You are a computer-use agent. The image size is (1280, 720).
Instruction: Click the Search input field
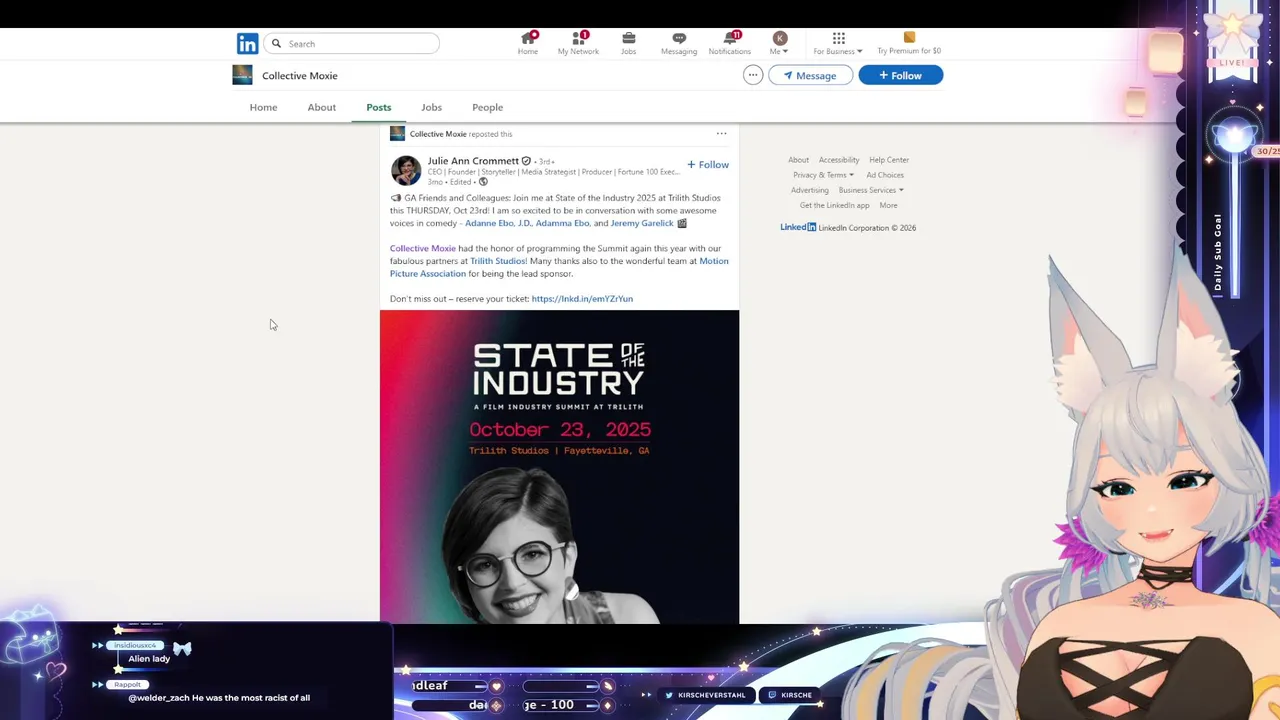[352, 44]
